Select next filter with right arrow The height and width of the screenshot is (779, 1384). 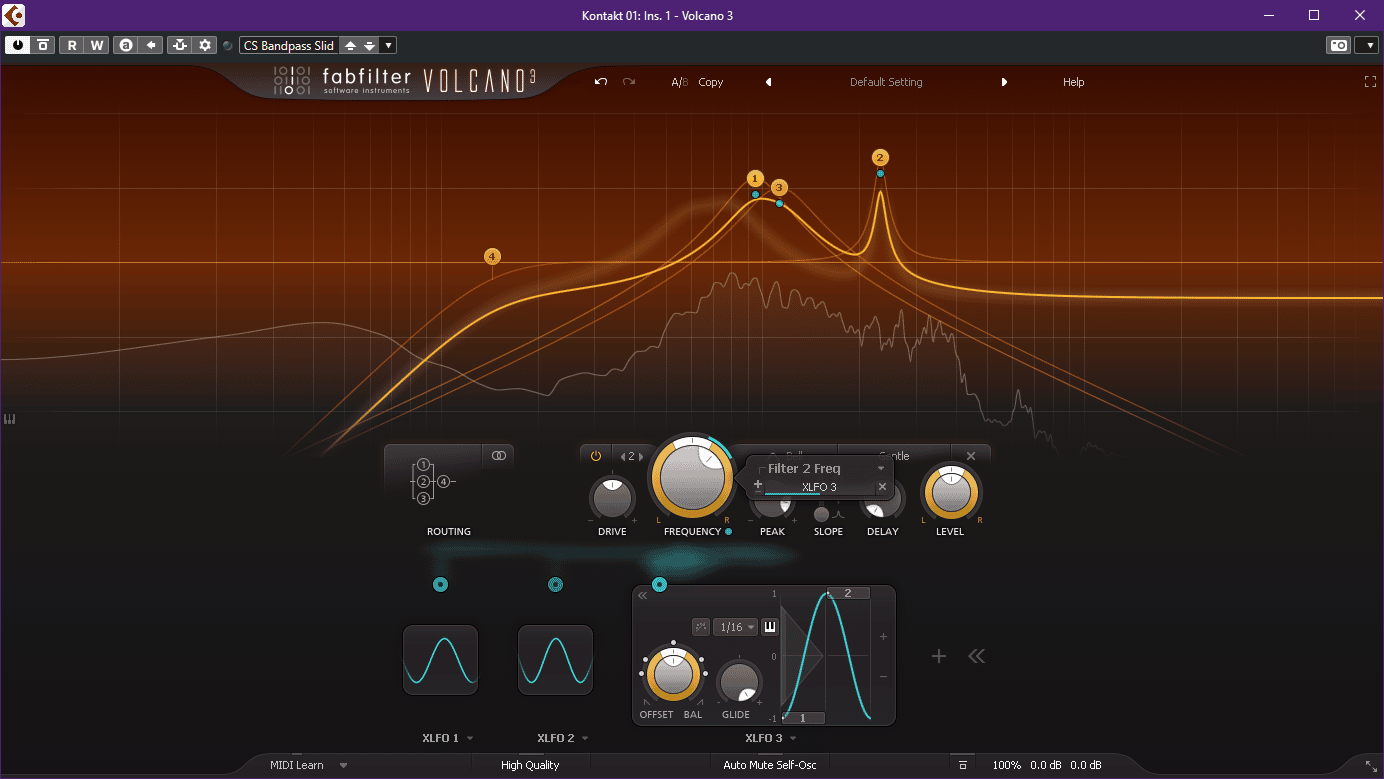640,456
